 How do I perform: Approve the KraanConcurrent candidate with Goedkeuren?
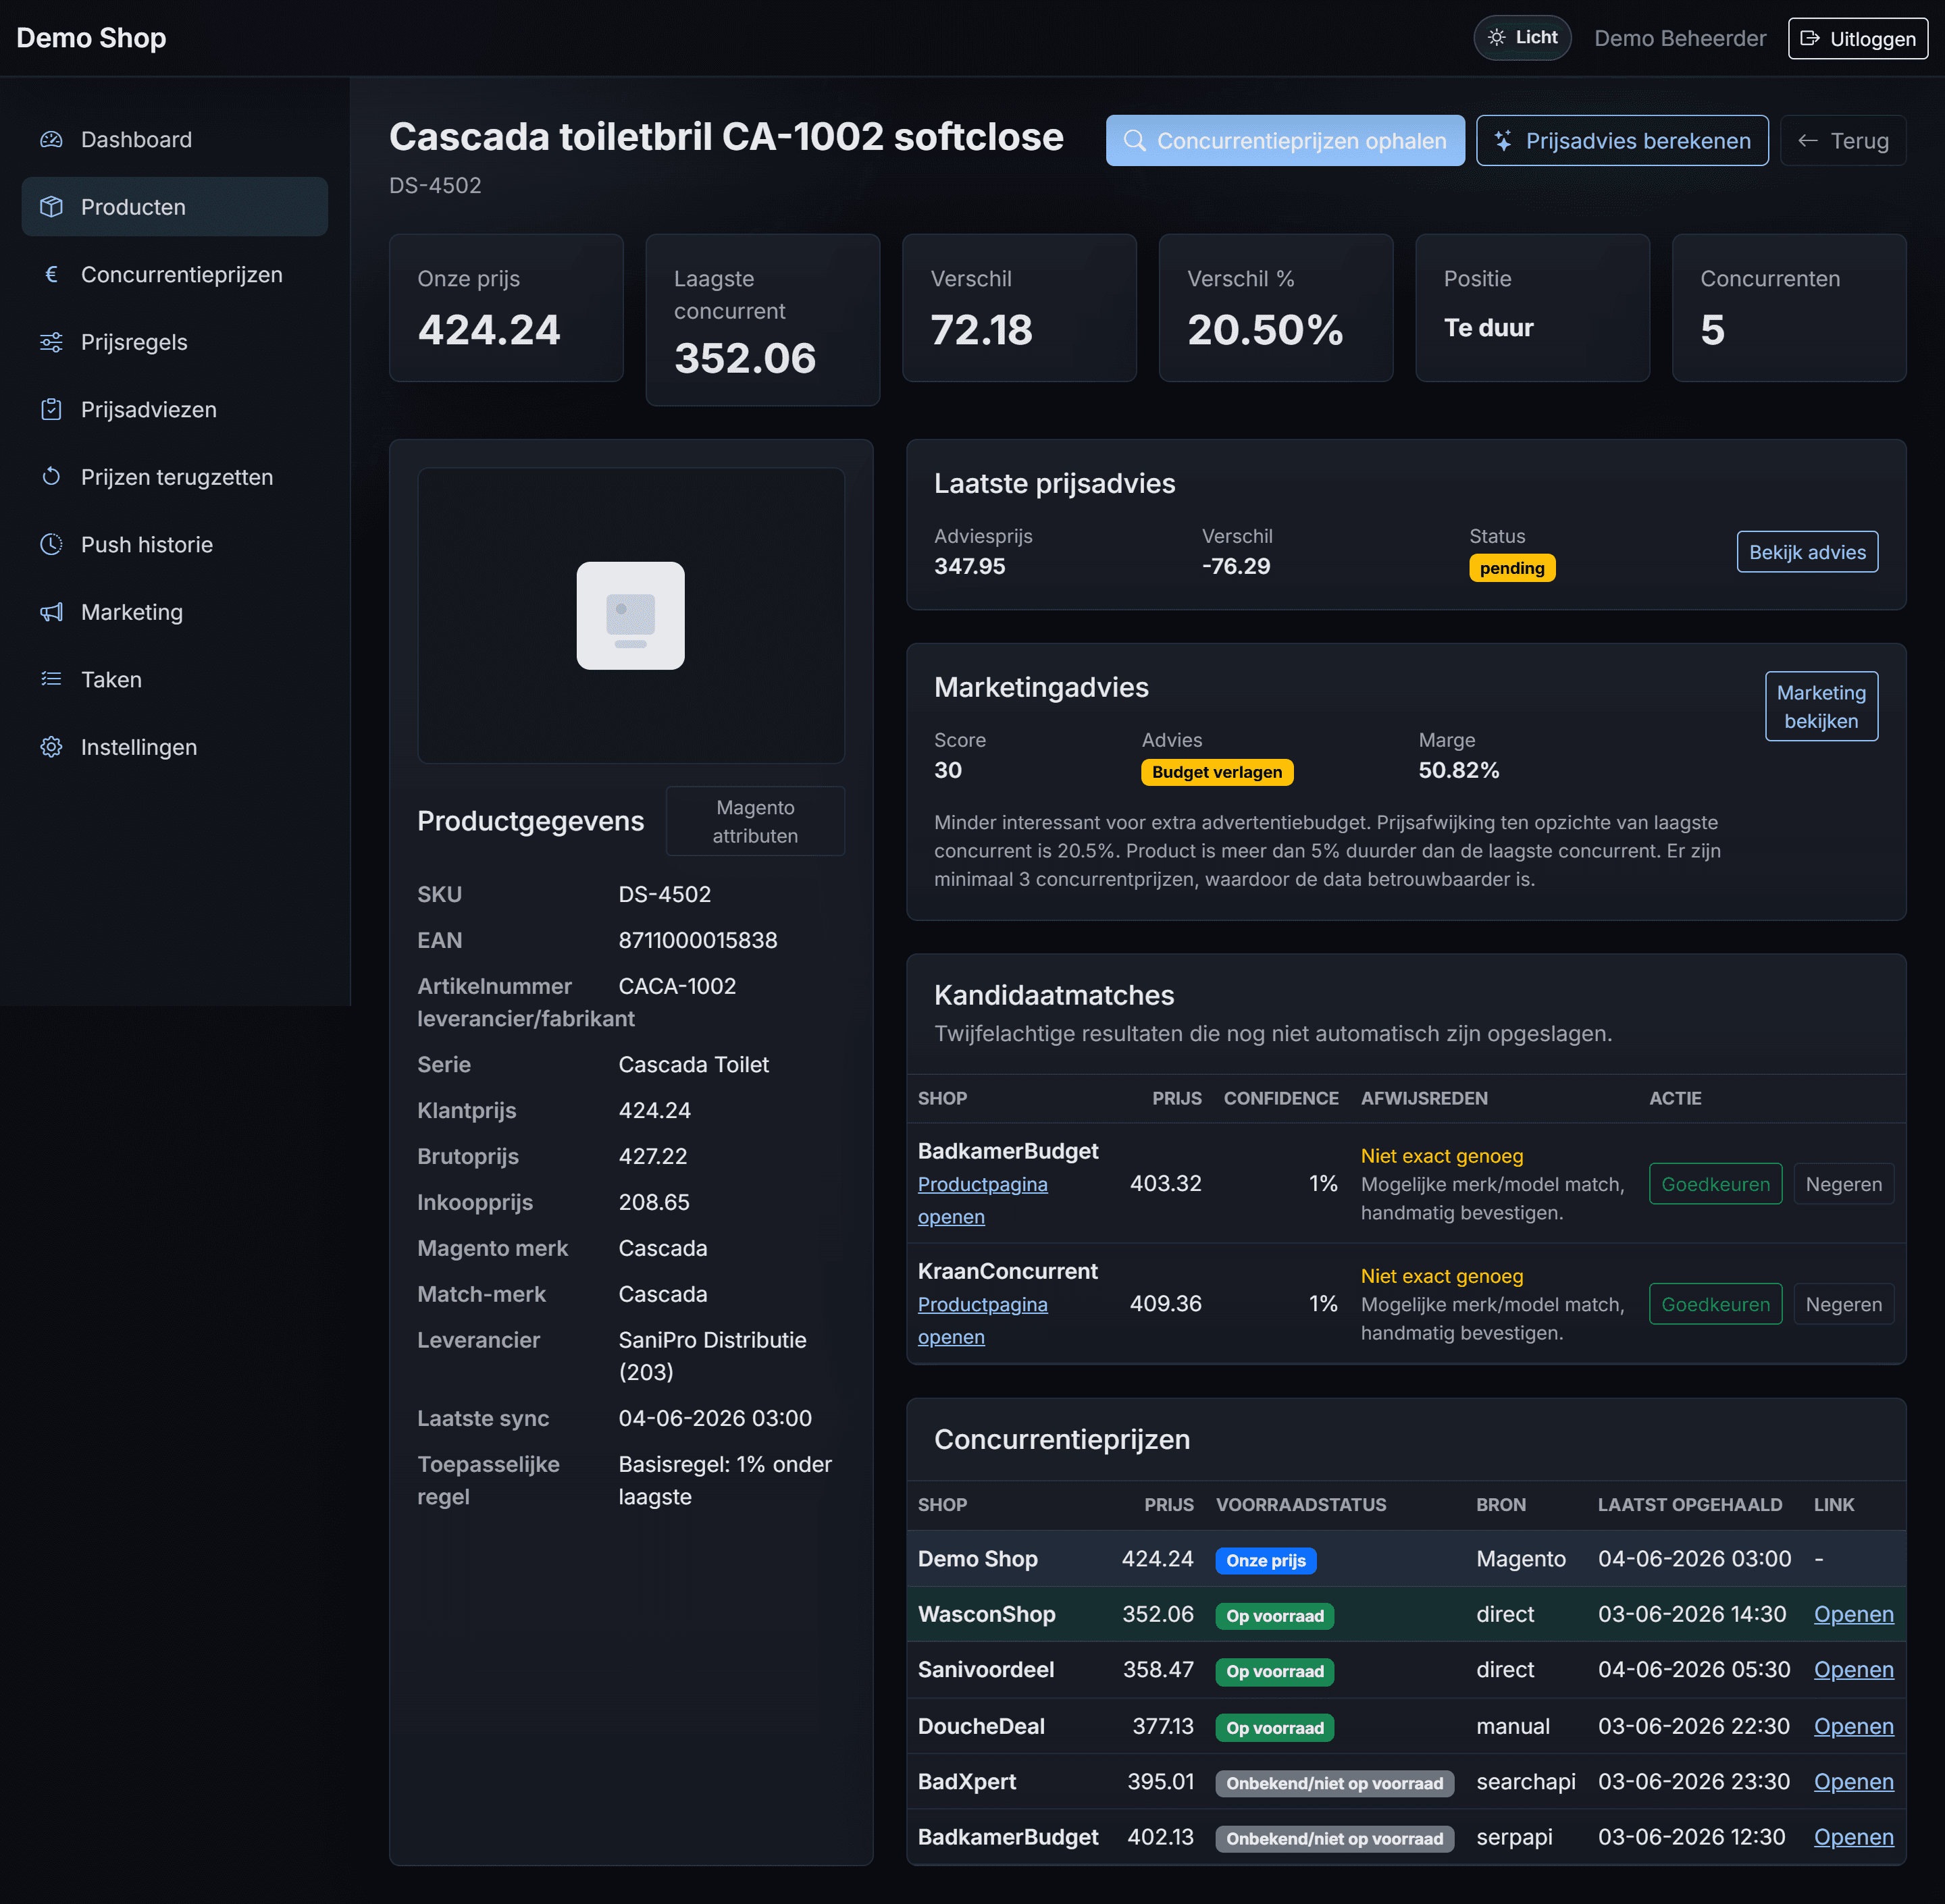1715,1304
